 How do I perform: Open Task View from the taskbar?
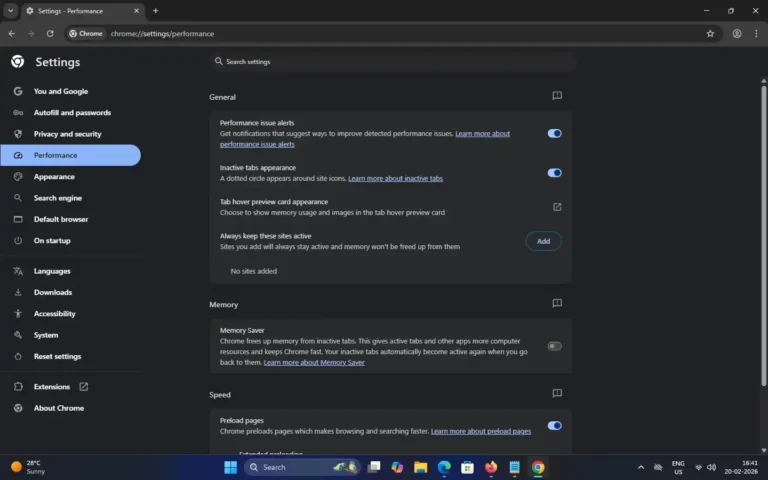coord(374,467)
